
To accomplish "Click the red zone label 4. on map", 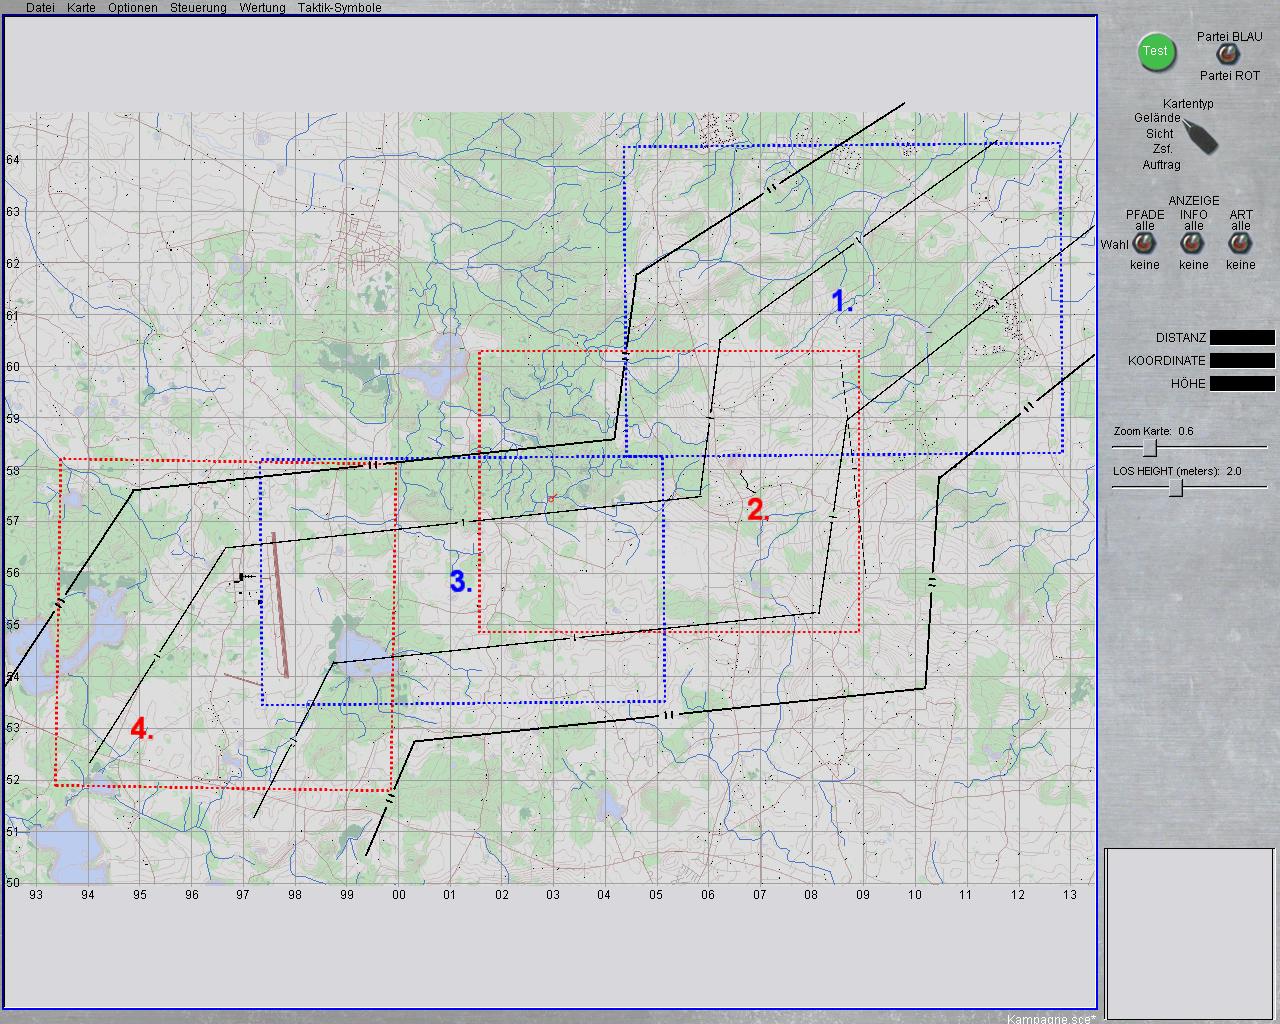I will click(x=142, y=729).
